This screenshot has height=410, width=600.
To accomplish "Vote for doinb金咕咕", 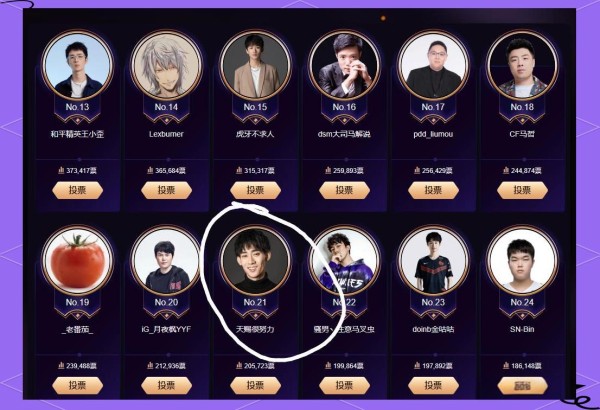I will pos(433,385).
